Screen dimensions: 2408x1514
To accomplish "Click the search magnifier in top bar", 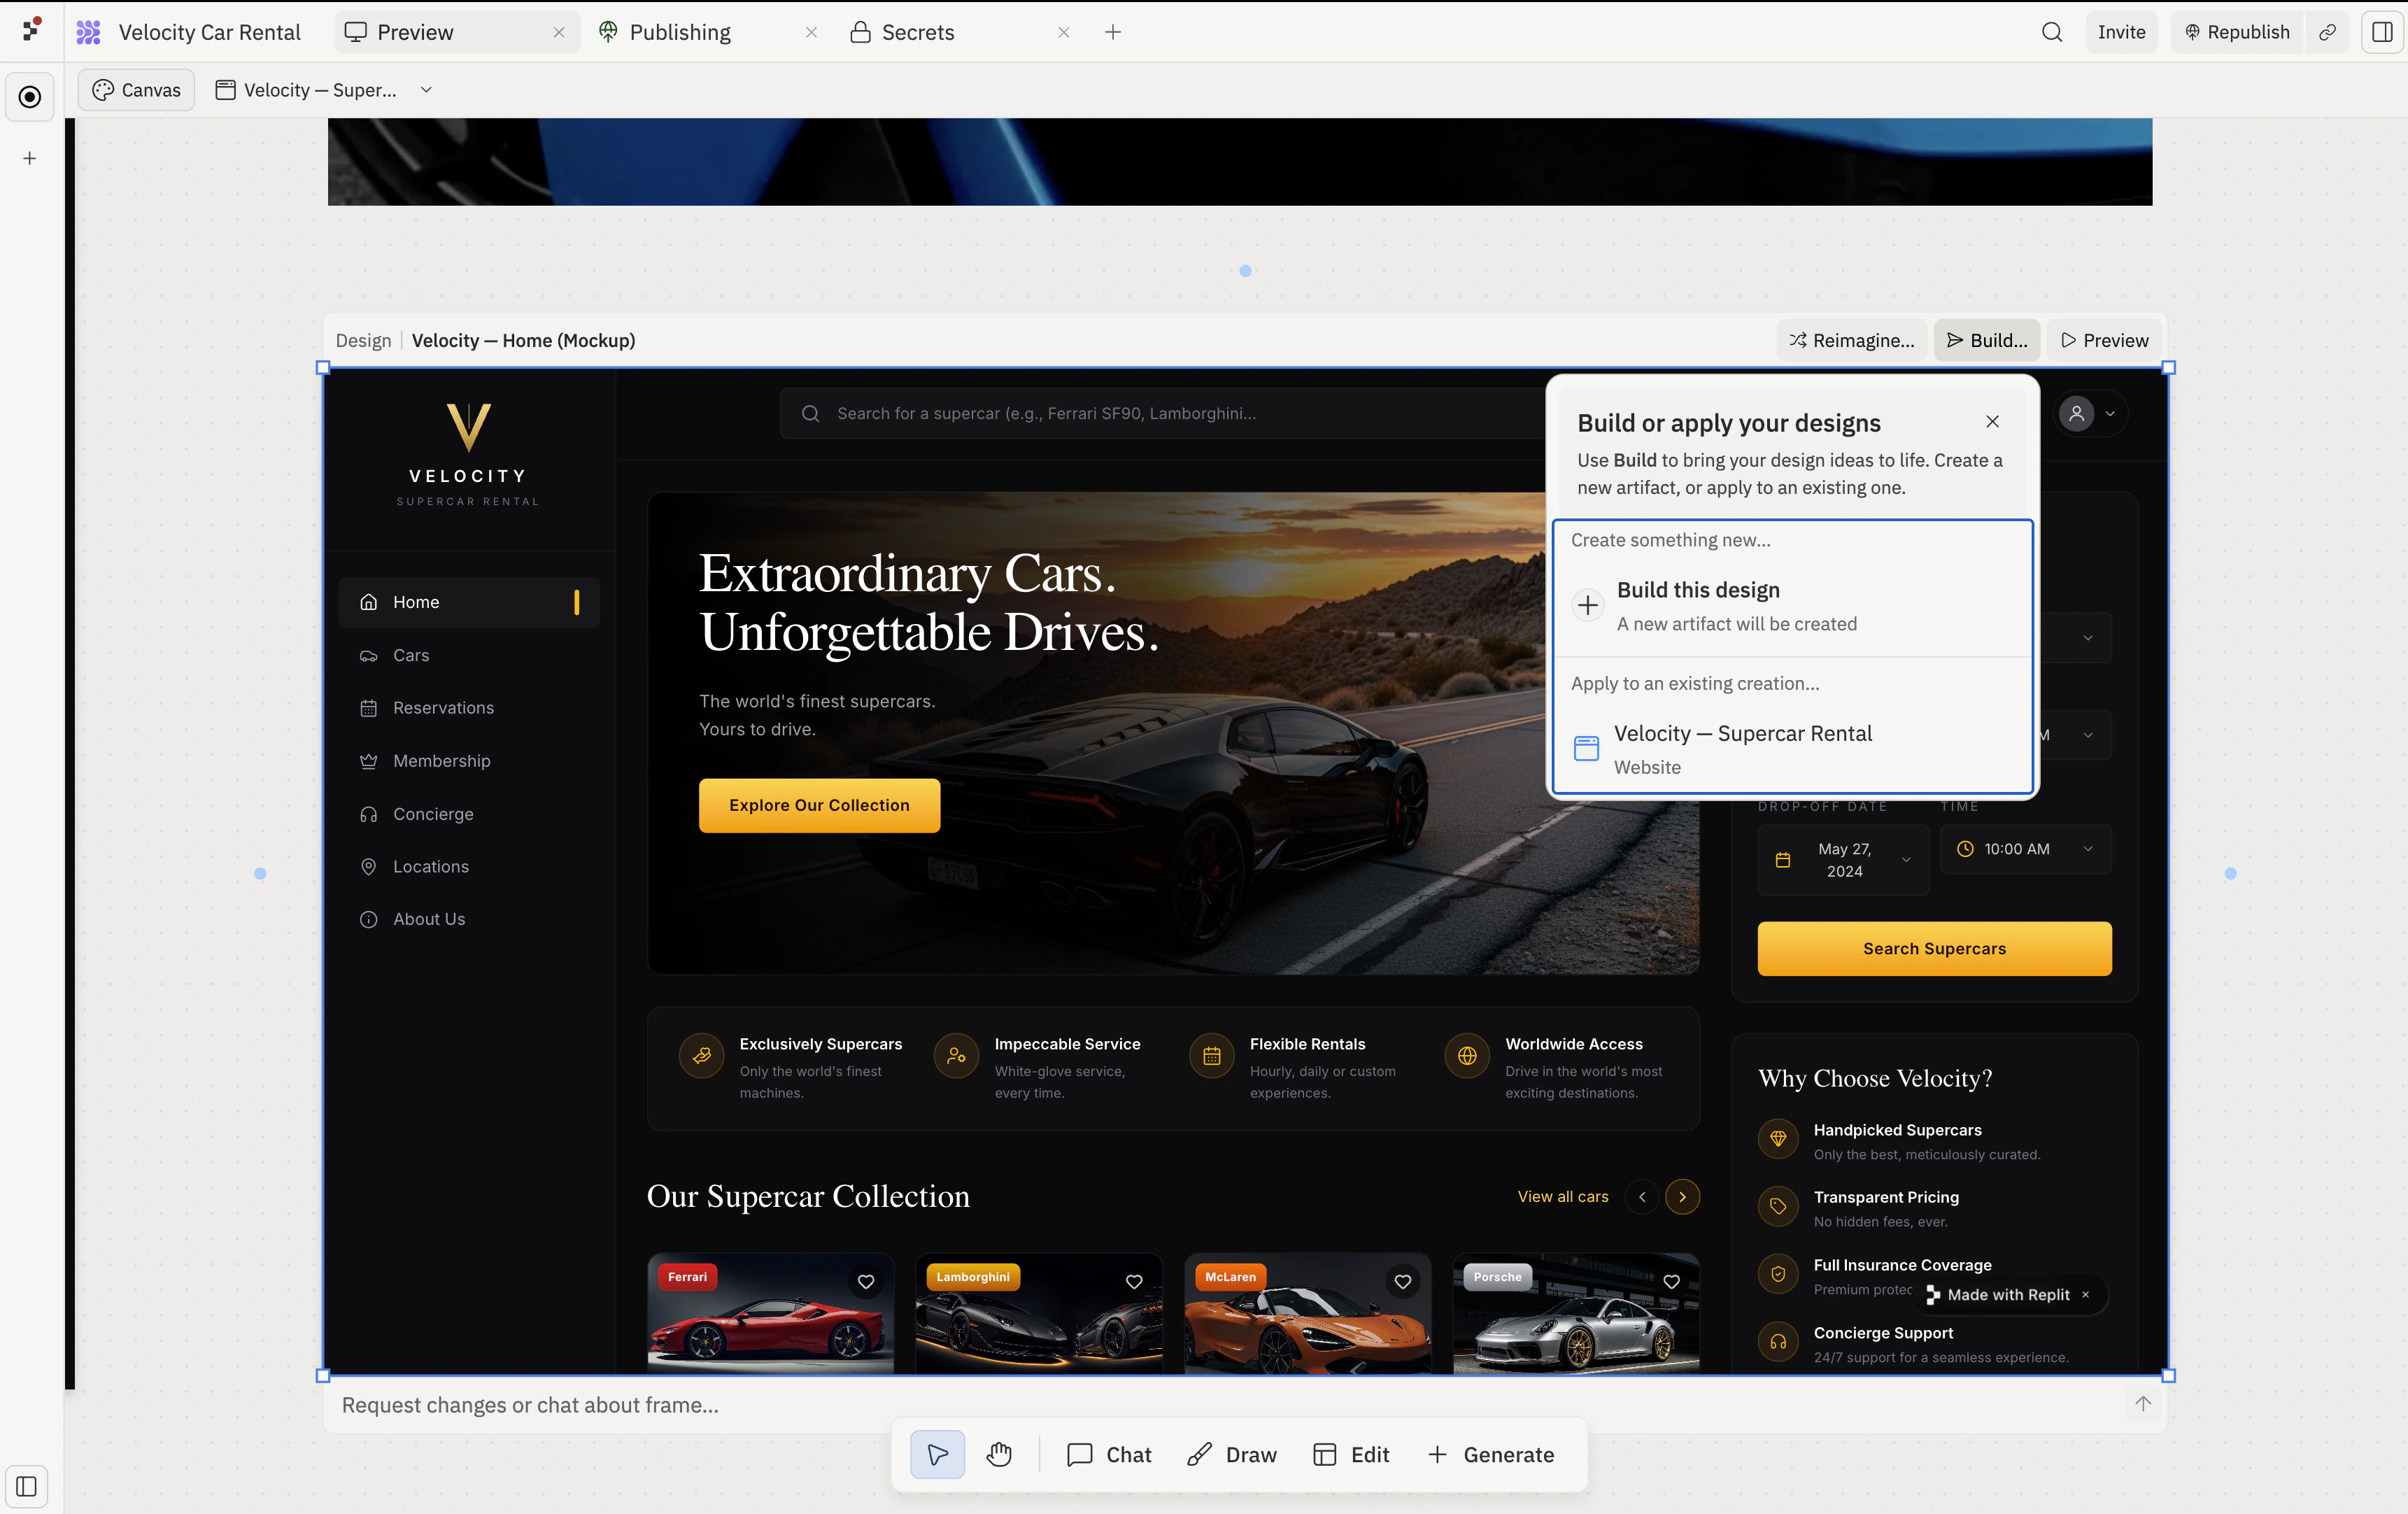I will click(2051, 32).
